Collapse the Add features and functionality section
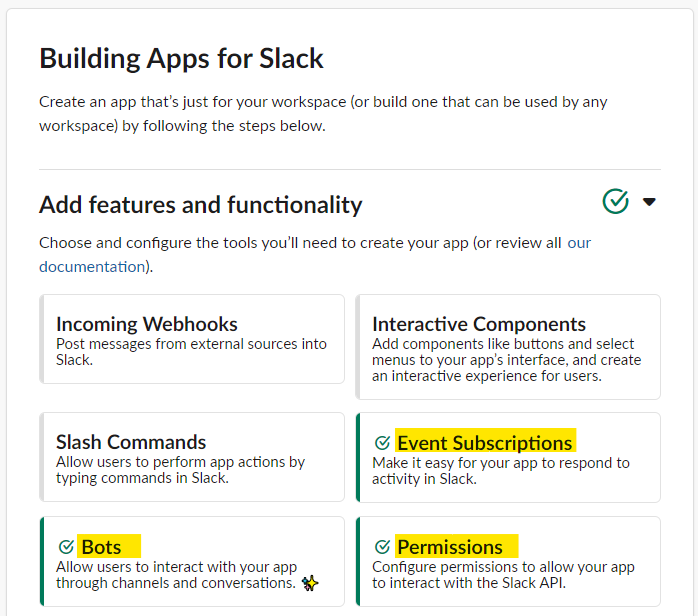This screenshot has height=616, width=698. (x=649, y=202)
